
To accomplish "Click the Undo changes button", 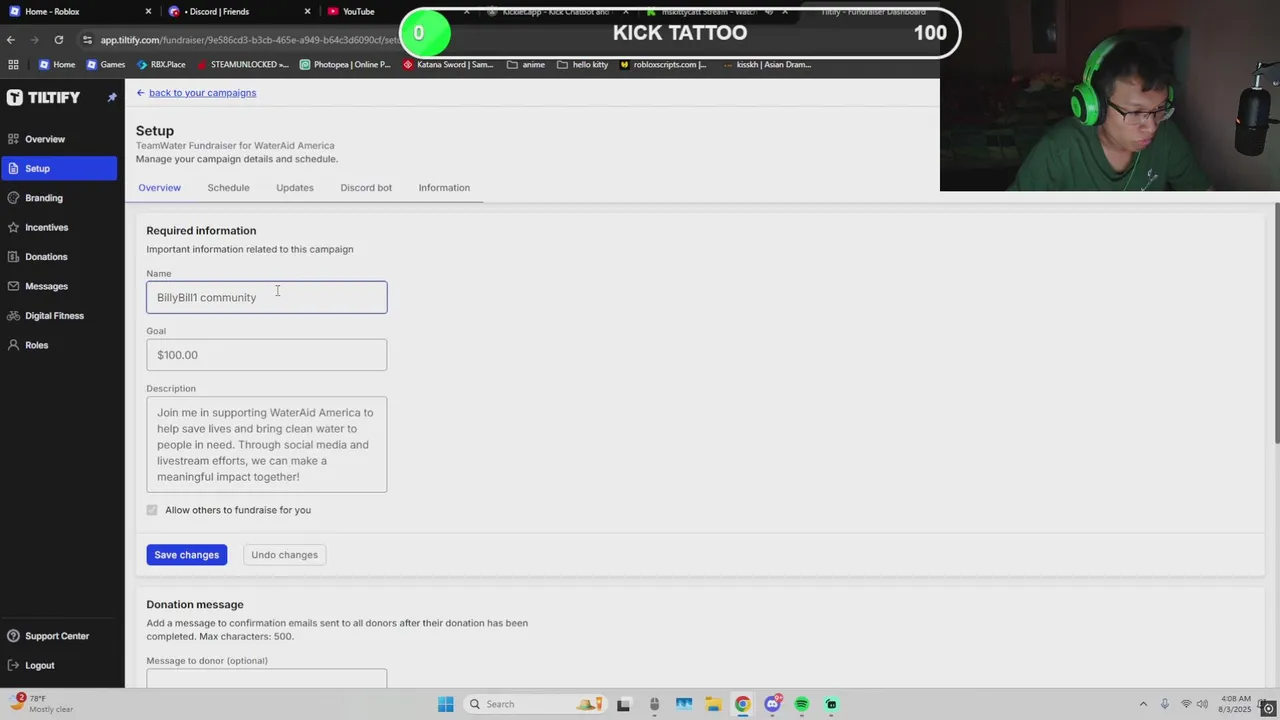I will [284, 555].
